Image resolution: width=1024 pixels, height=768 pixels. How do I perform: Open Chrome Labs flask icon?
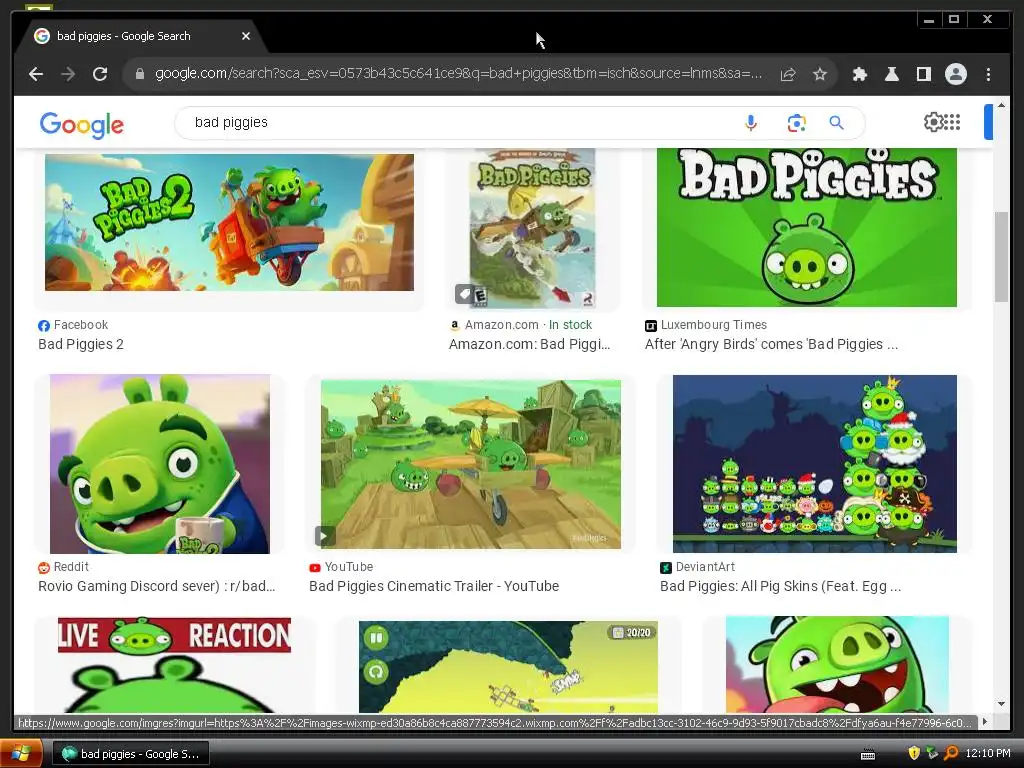coord(891,74)
